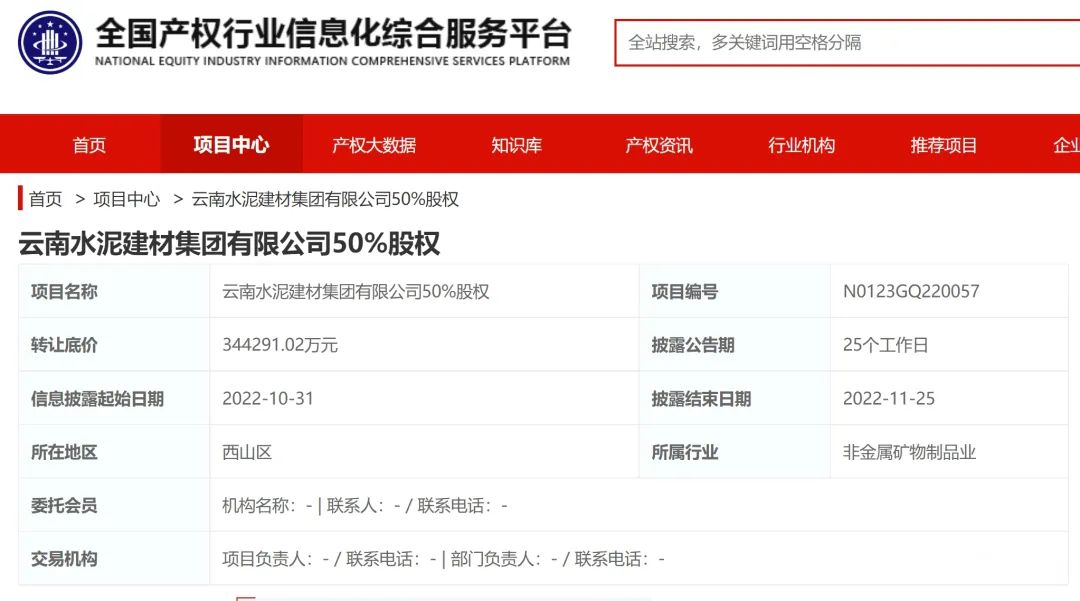Open the 首页 navigation menu item
This screenshot has width=1080, height=601.
pos(89,145)
